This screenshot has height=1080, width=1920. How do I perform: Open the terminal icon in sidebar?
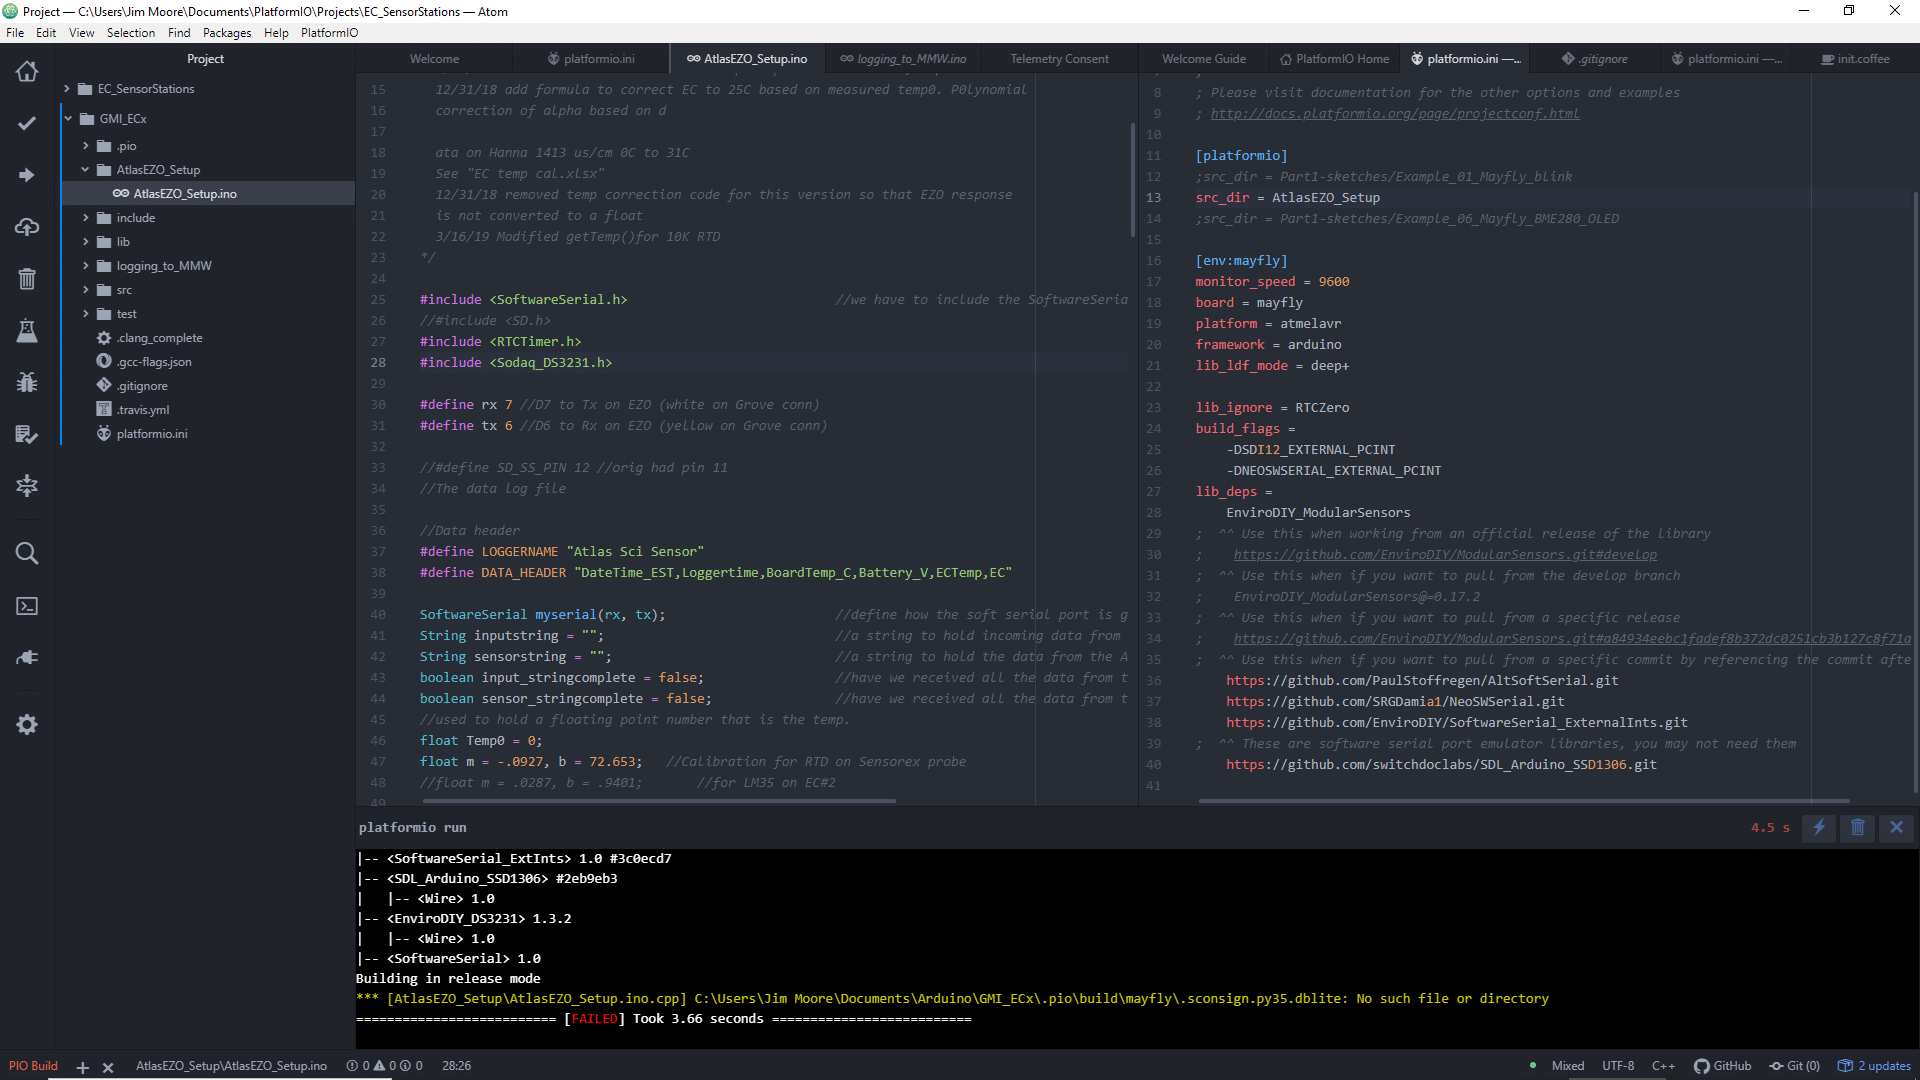point(27,606)
